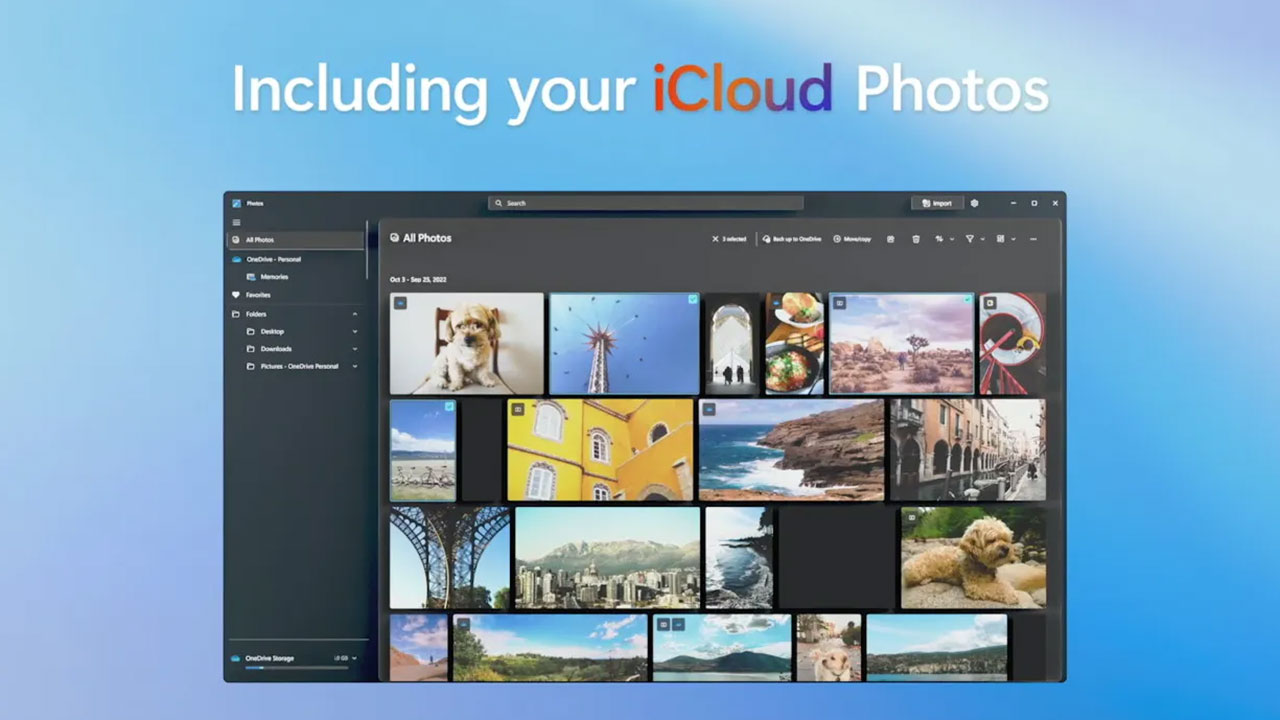Uncheck the beach bicycles photo checkbox
1280x720 pixels.
pyautogui.click(x=449, y=407)
